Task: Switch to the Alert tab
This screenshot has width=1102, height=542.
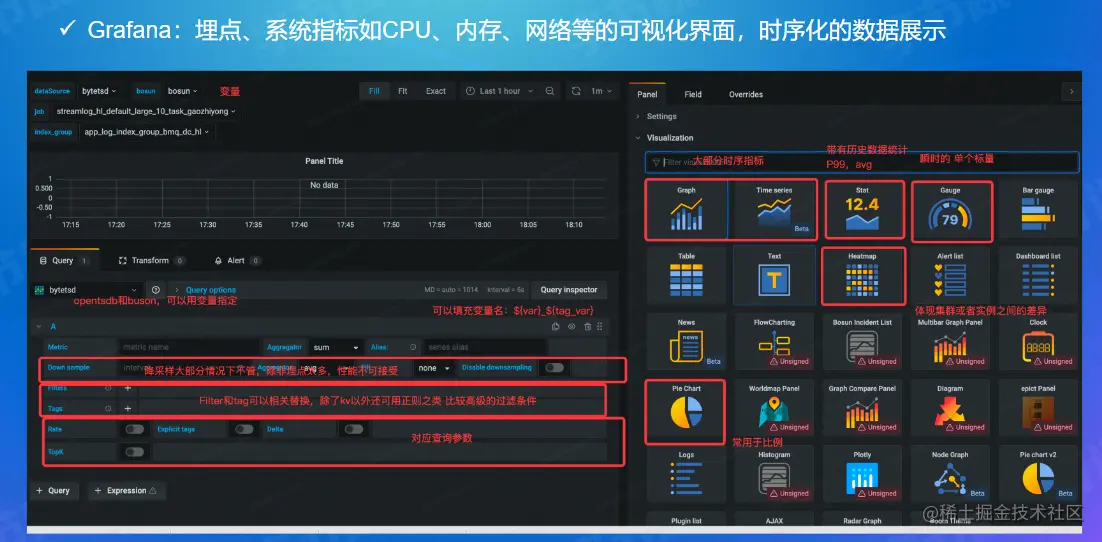Action: 237,260
